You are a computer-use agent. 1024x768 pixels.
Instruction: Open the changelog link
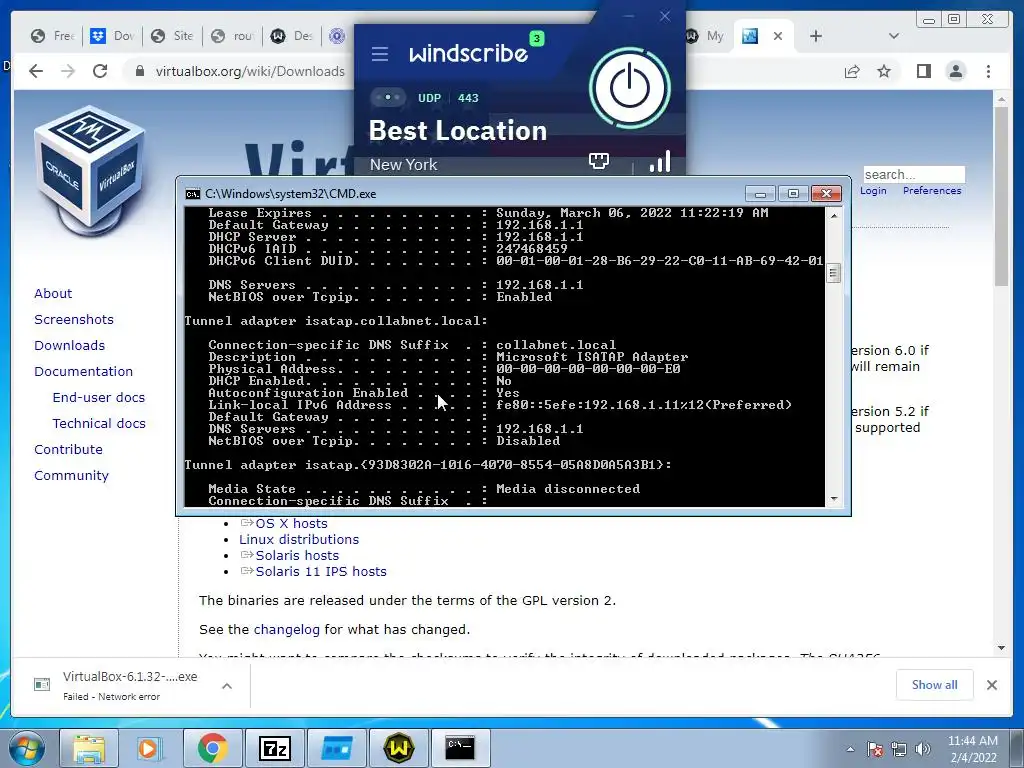tap(287, 630)
